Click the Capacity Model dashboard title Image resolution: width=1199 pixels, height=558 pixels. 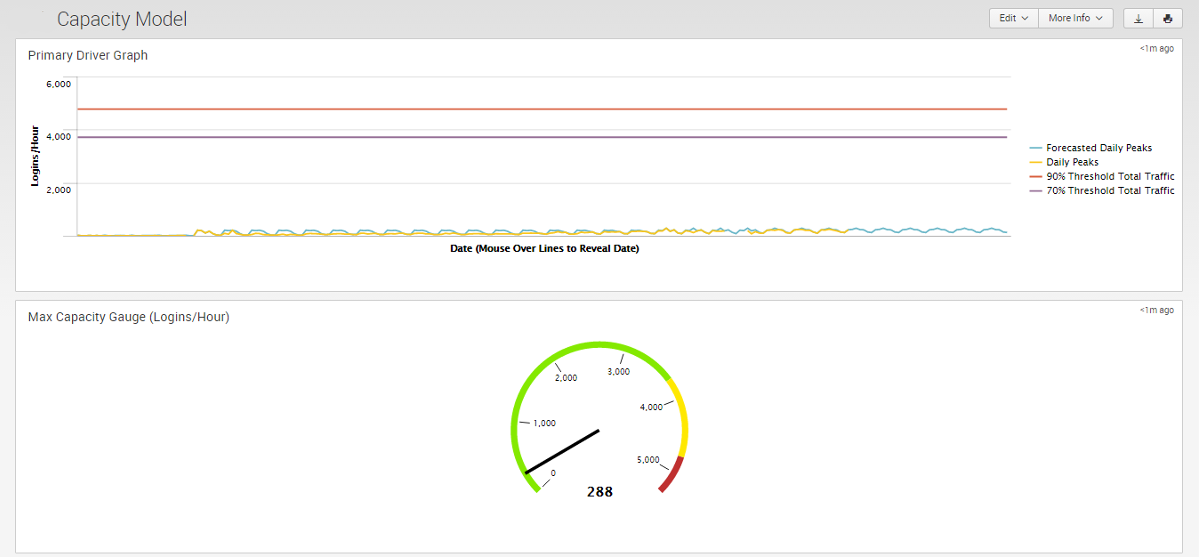click(122, 19)
